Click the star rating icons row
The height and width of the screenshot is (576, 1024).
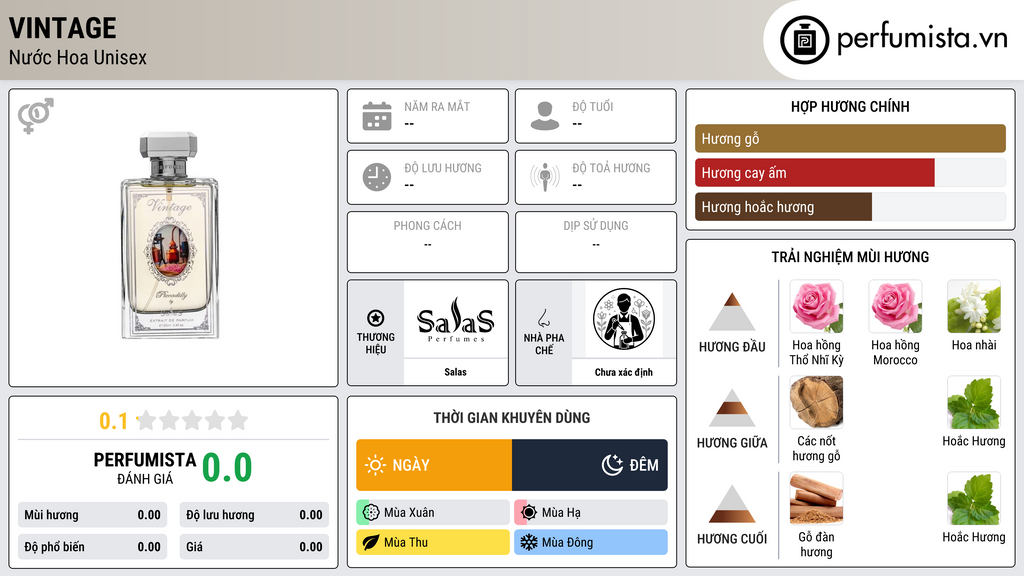(192, 420)
